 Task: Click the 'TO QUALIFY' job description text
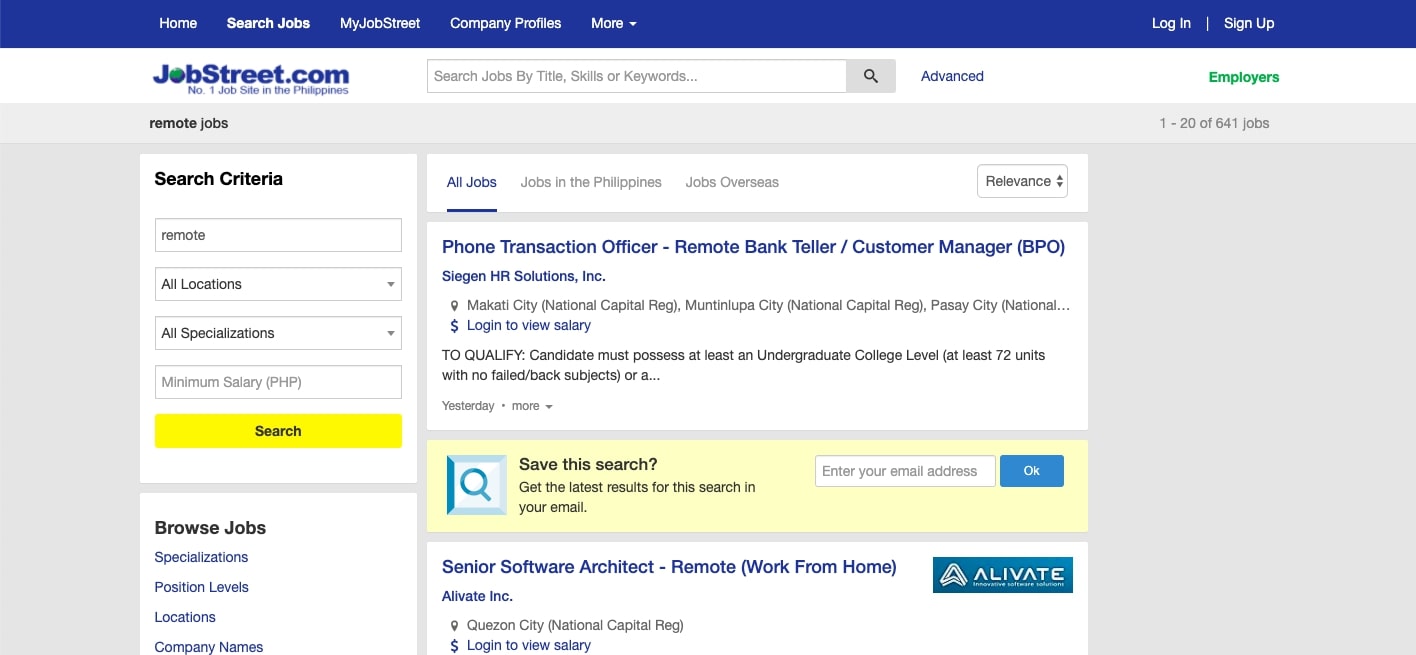pos(743,366)
